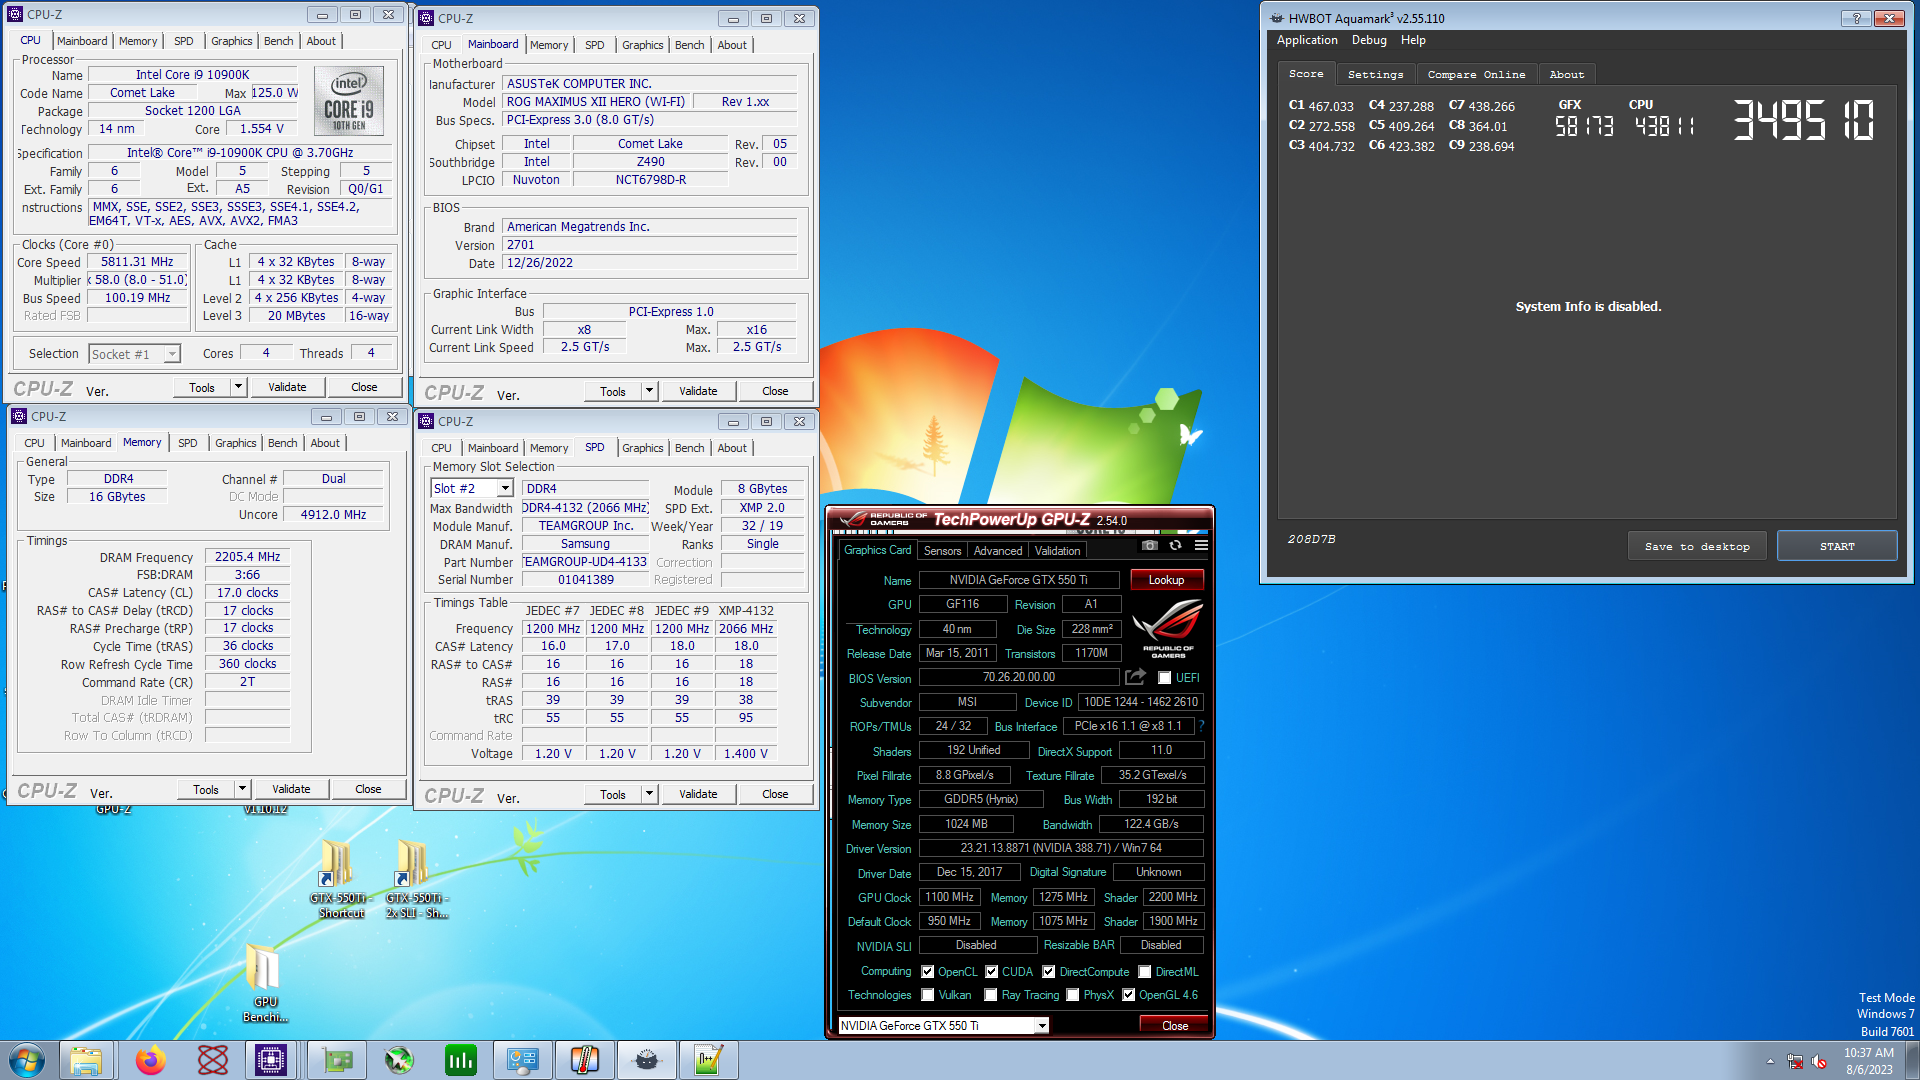Click the GPU-Z graphics card taskbar icon
Image resolution: width=1920 pixels, height=1080 pixels.
(x=337, y=1060)
